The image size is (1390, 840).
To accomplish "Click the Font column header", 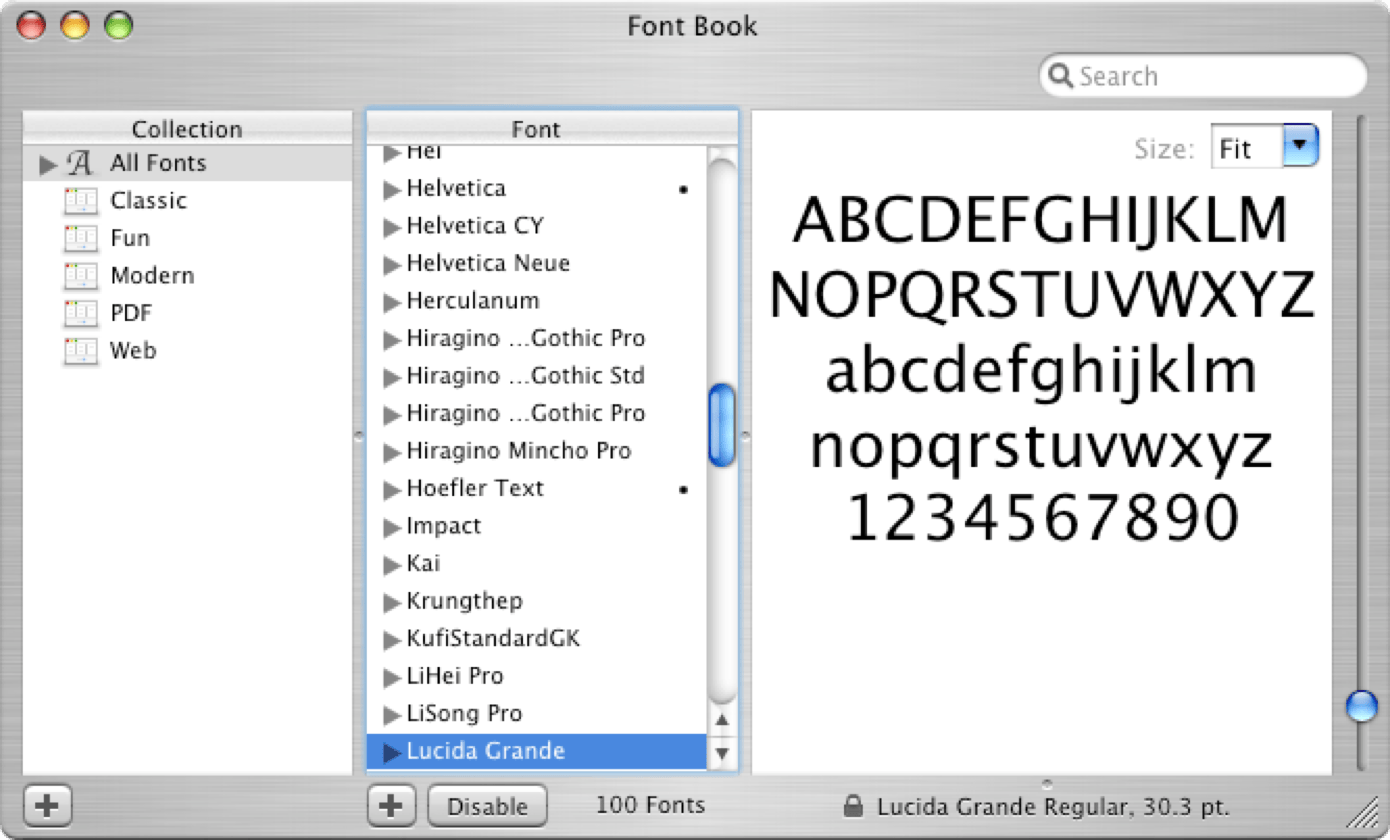I will 537,129.
